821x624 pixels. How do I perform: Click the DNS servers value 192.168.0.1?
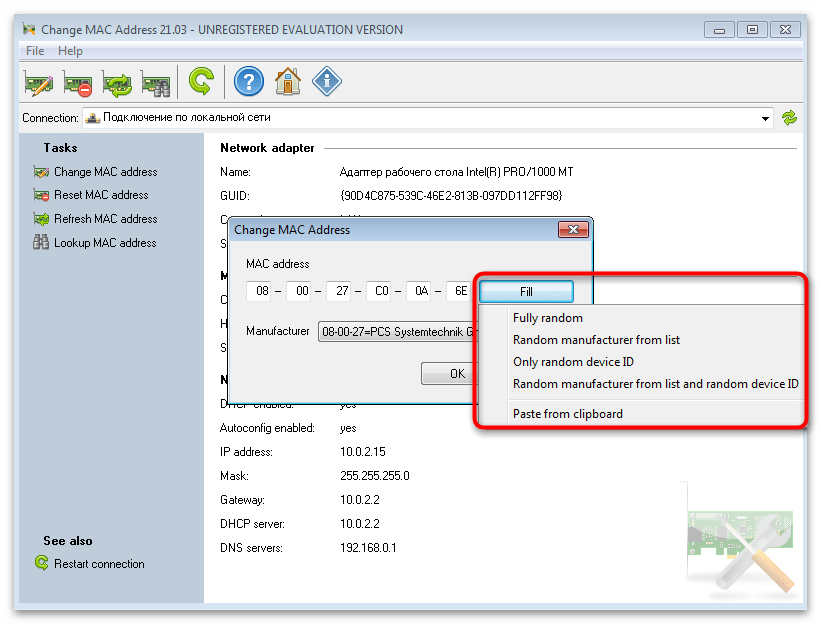368,548
